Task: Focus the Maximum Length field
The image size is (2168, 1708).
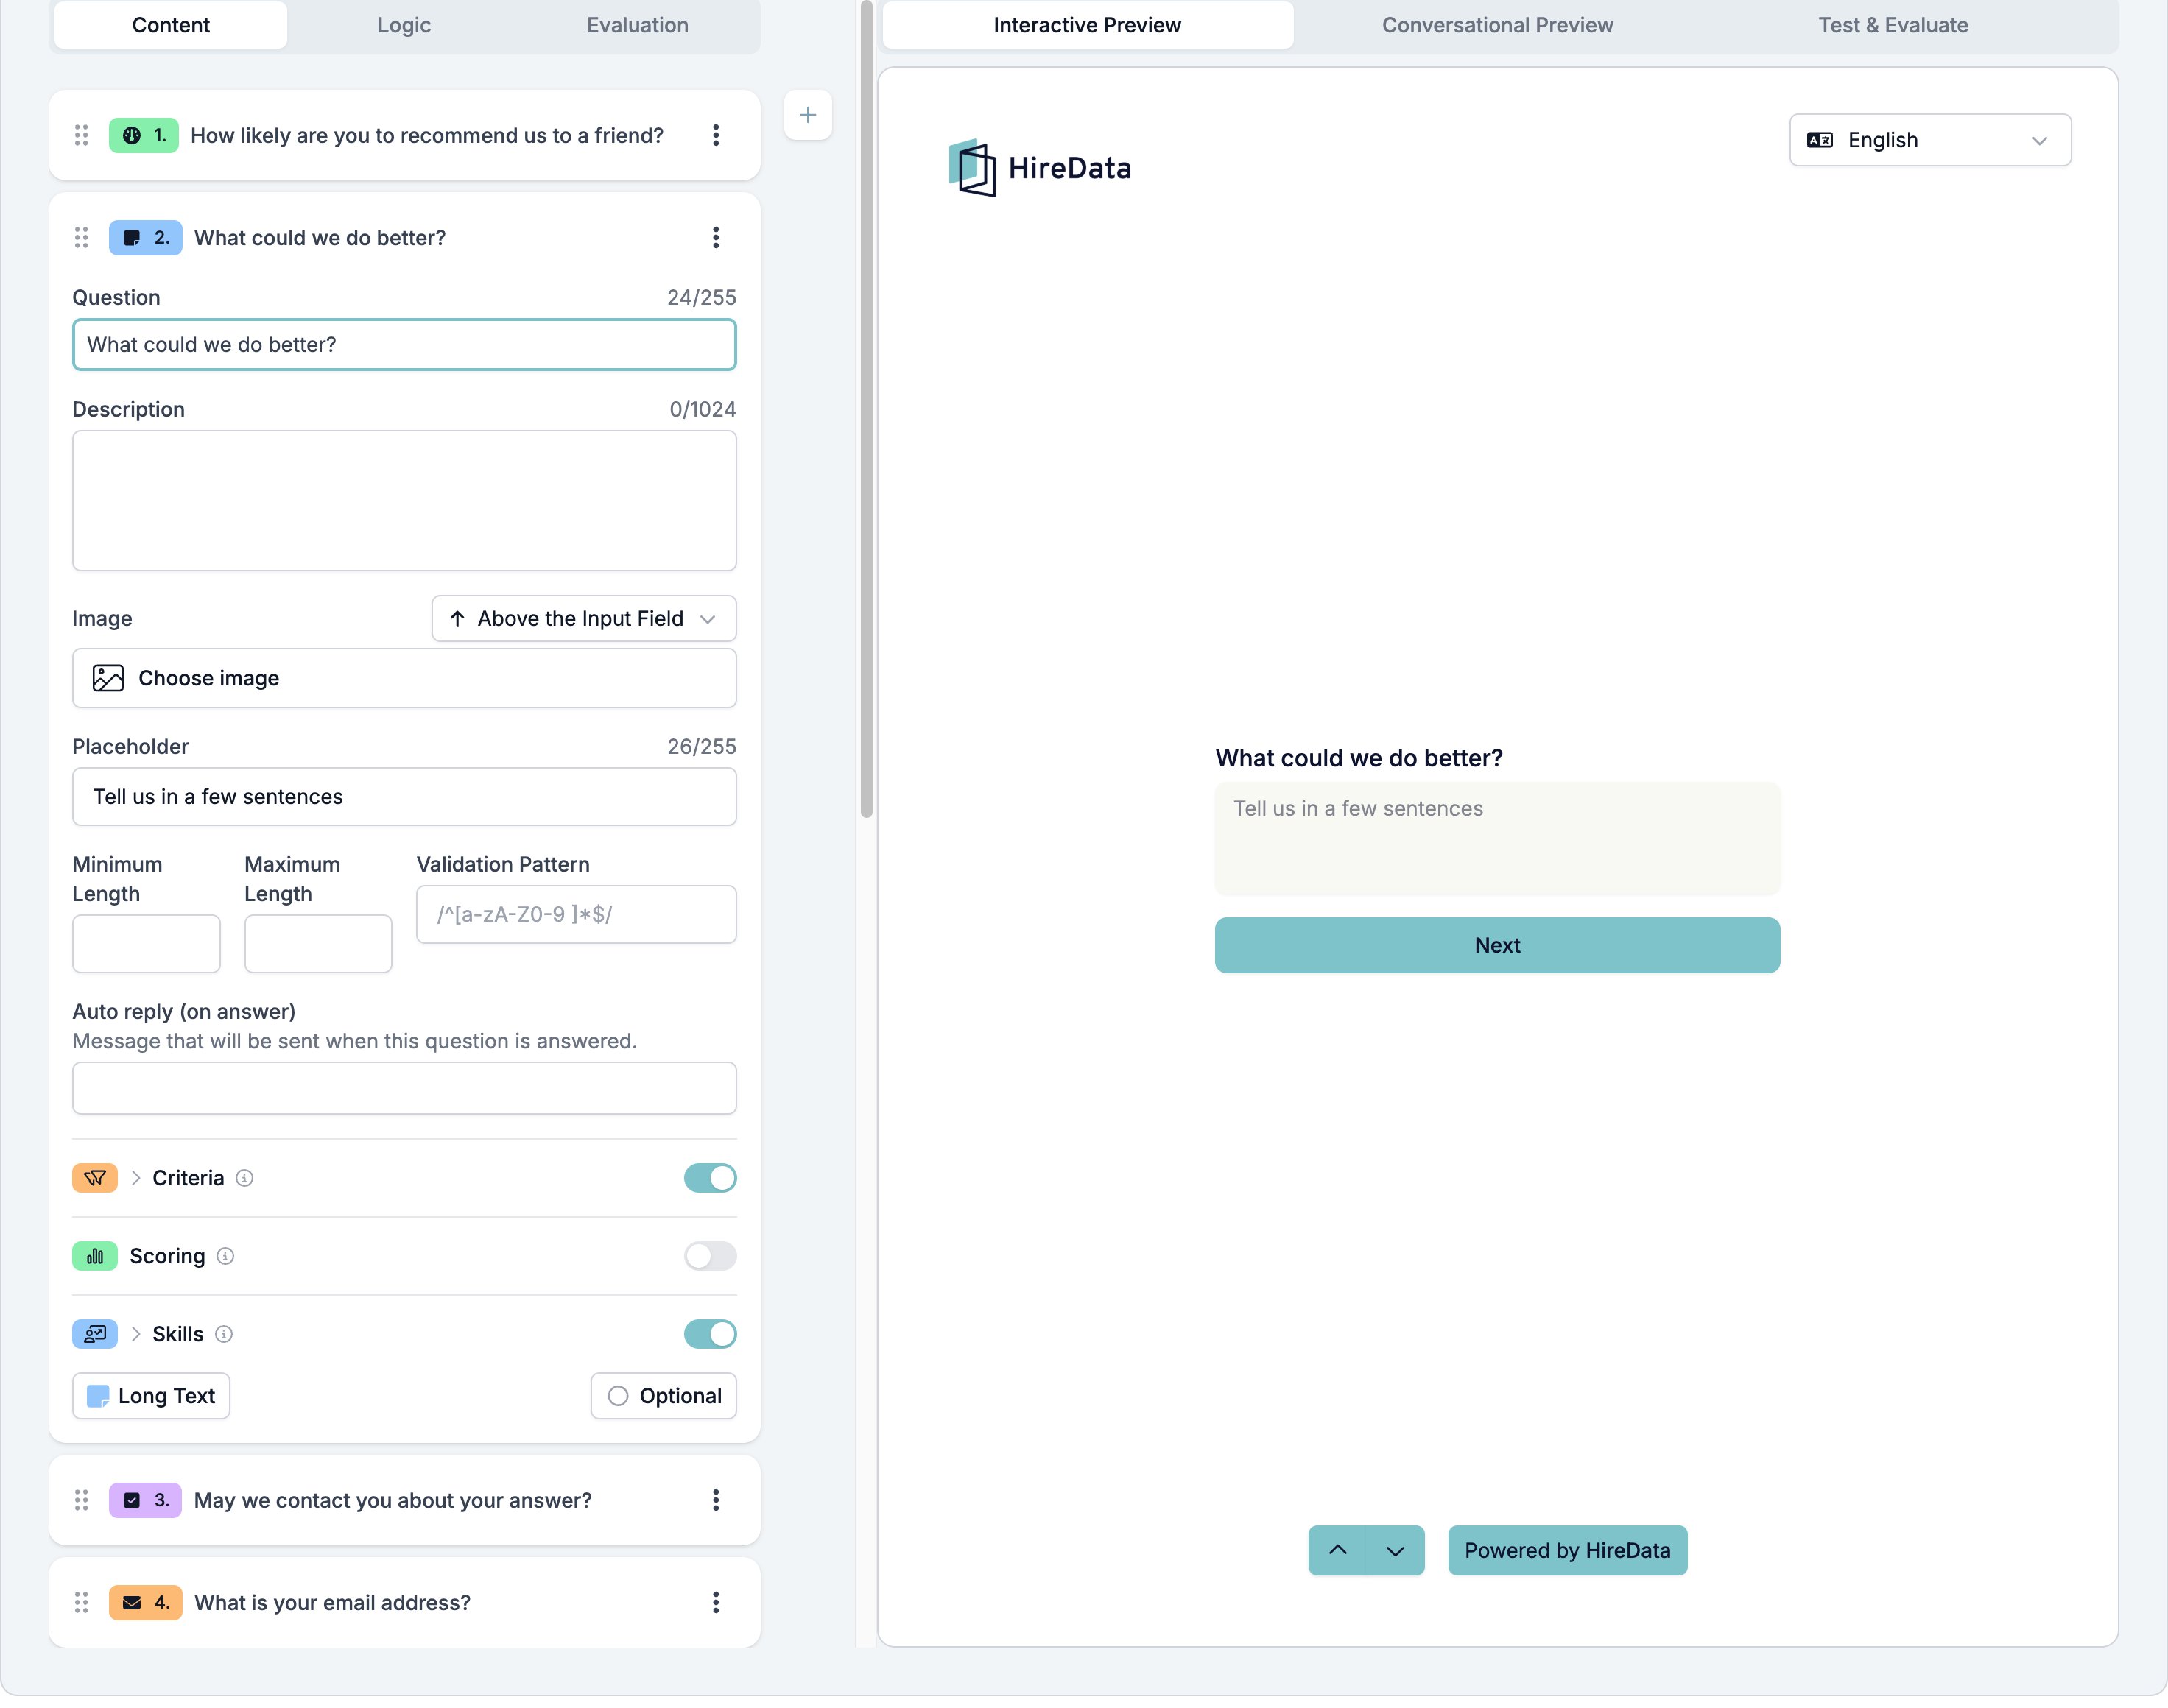Action: [x=318, y=944]
